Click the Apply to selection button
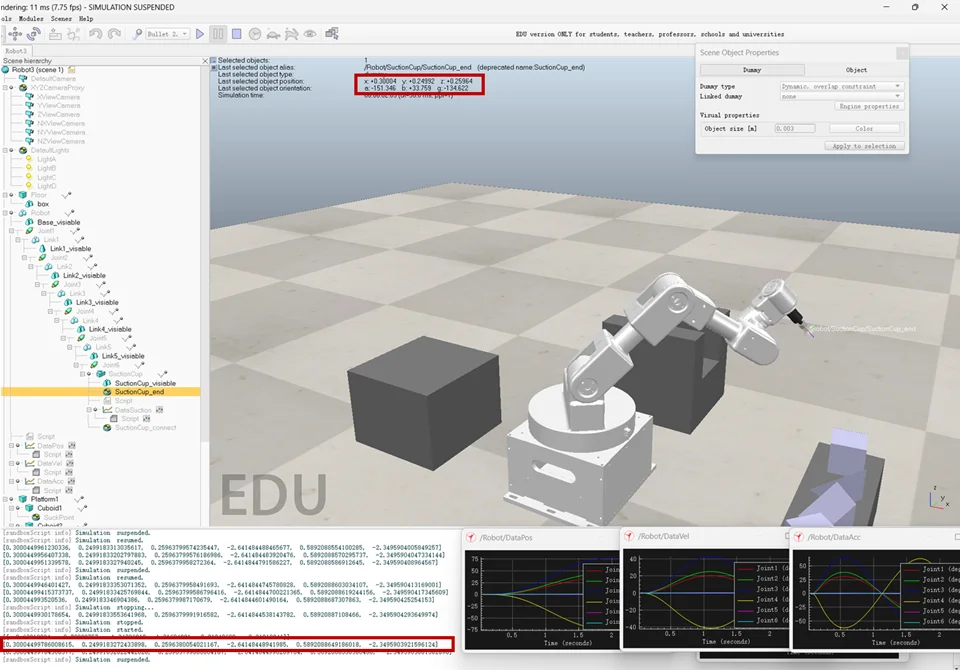Screen dimensions: 960x670 pyautogui.click(x=865, y=146)
